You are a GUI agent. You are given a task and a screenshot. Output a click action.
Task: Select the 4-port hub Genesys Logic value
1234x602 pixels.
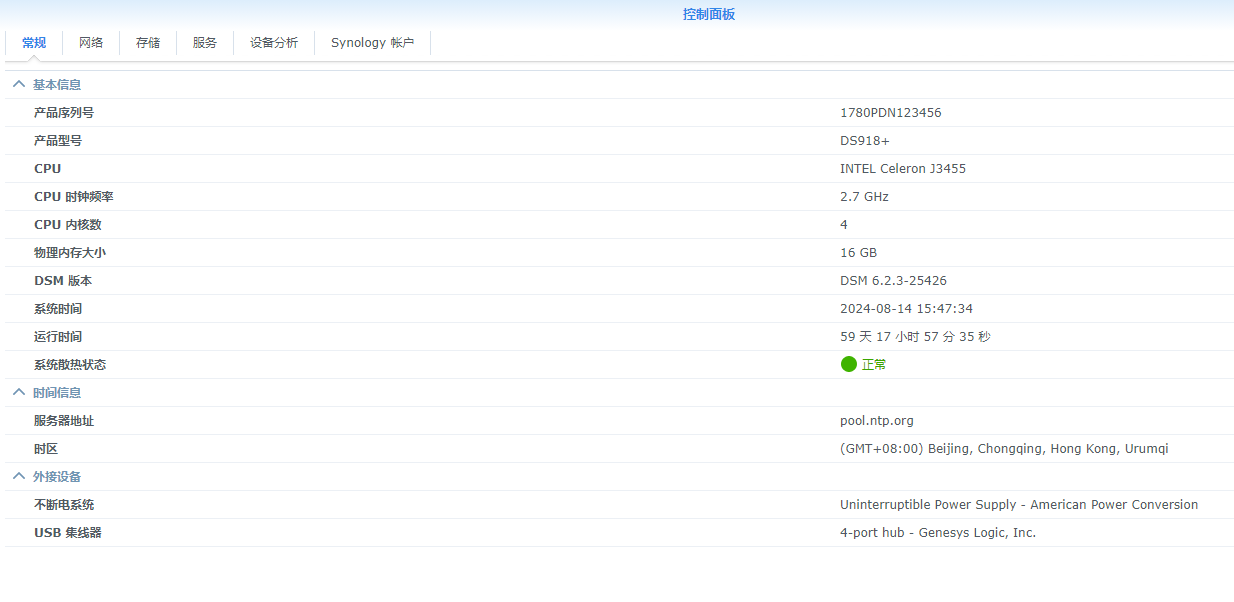click(938, 533)
